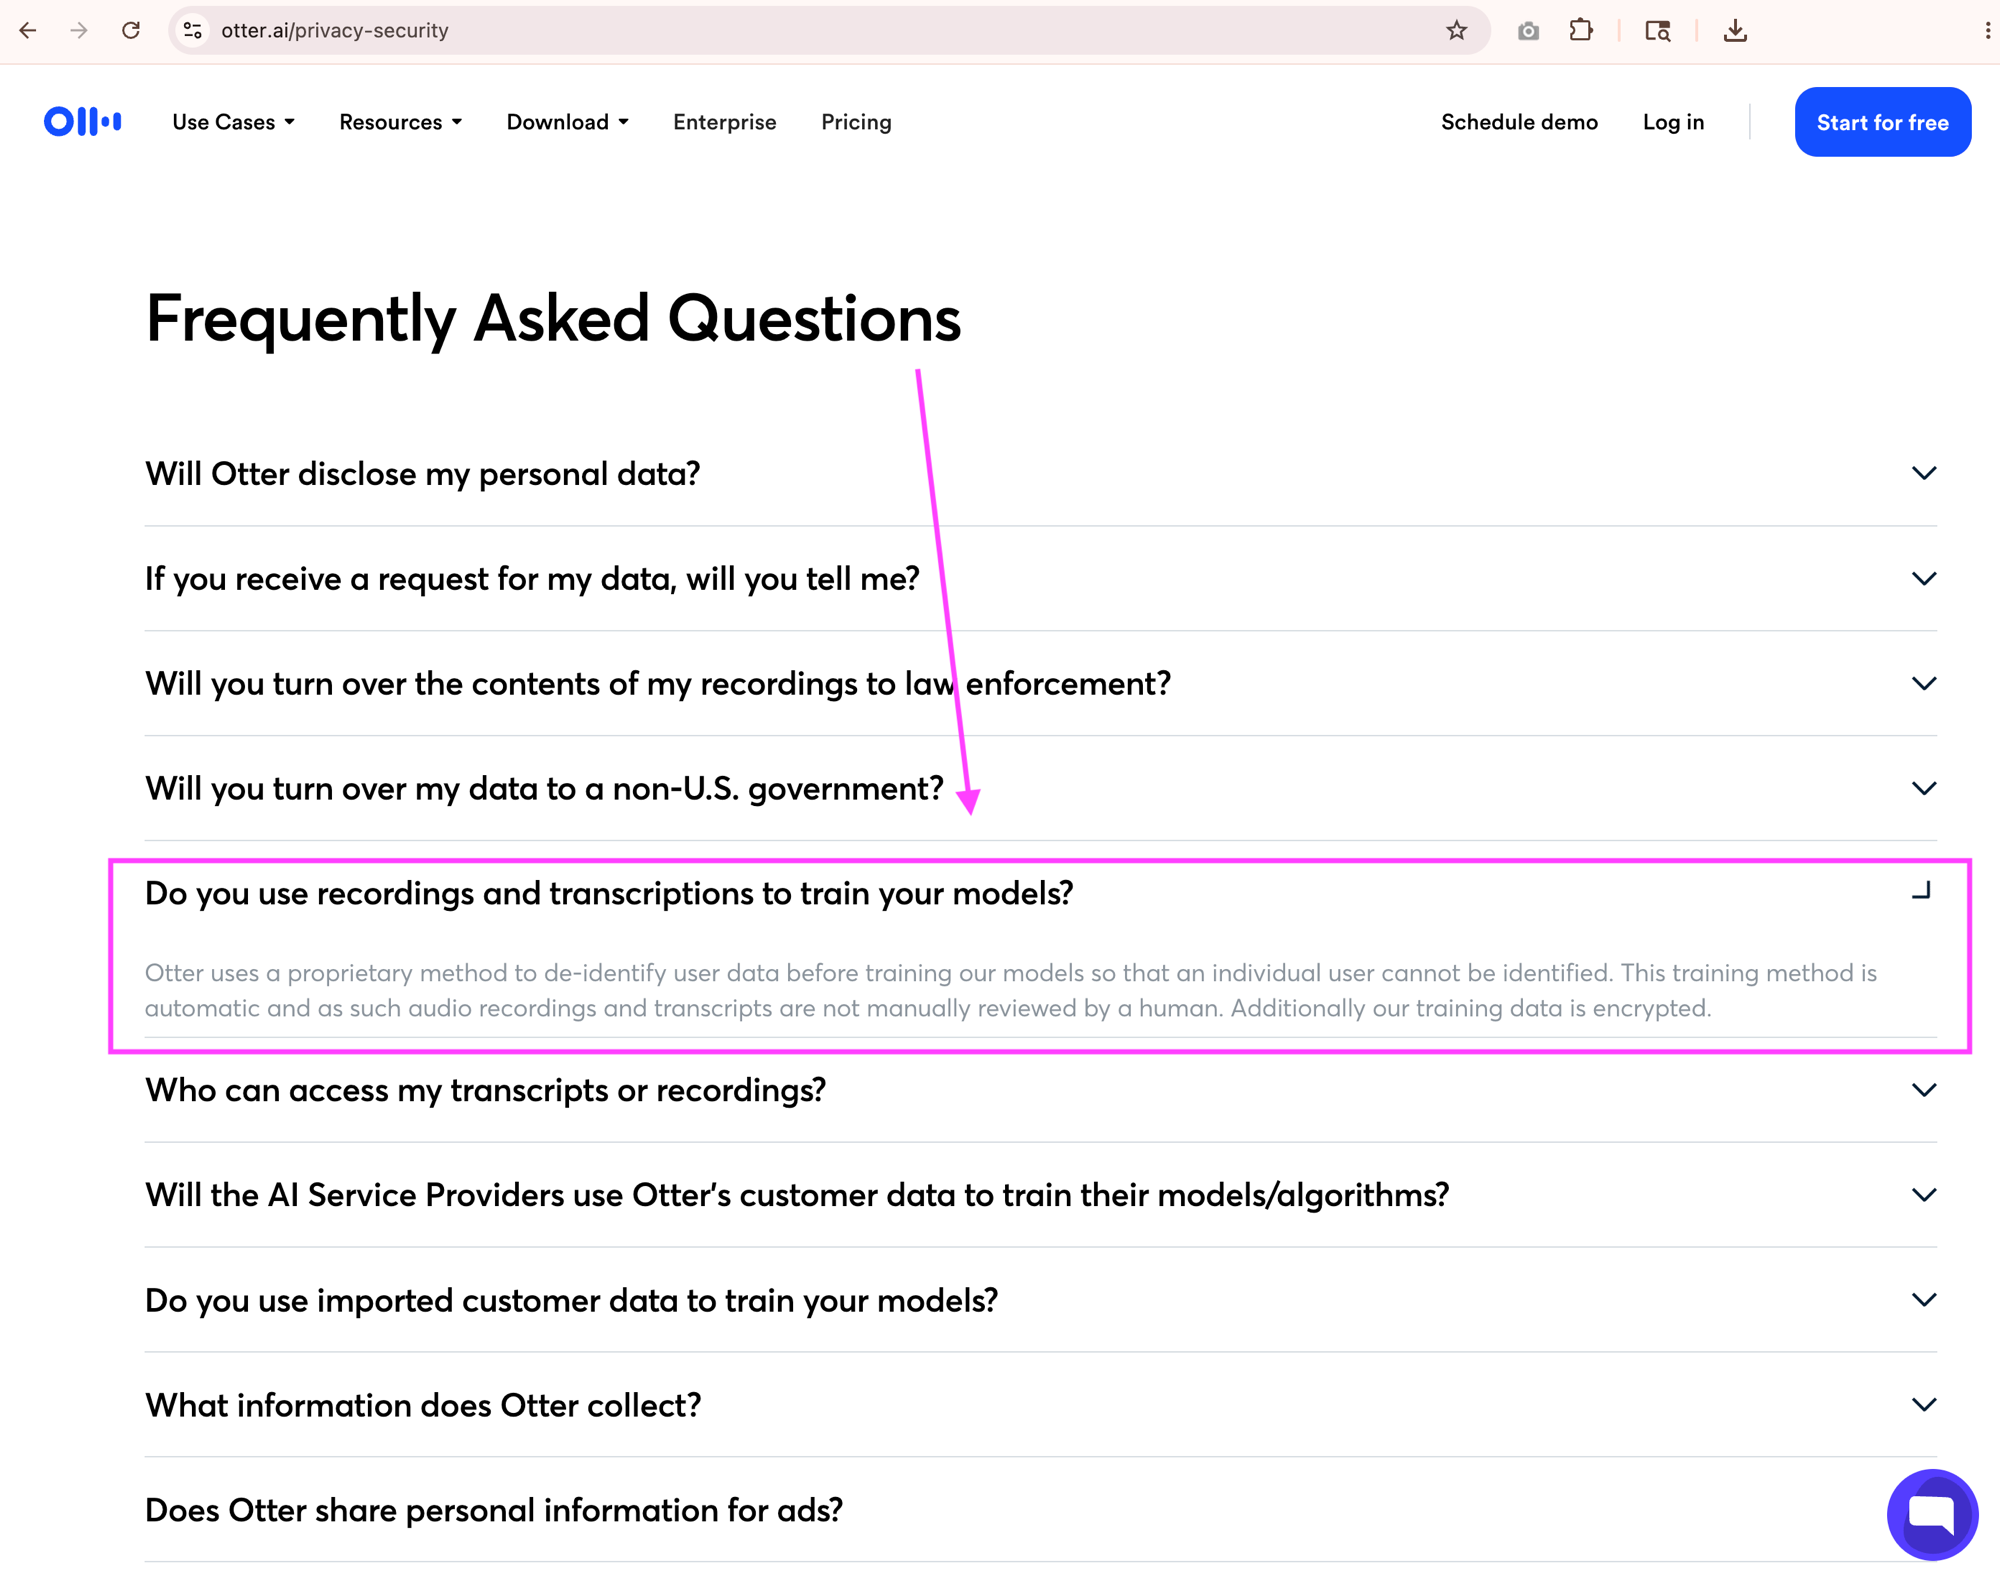Expand chevron for non-U.S. government question
Viewport: 2000px width, 1579px height.
tap(1923, 788)
